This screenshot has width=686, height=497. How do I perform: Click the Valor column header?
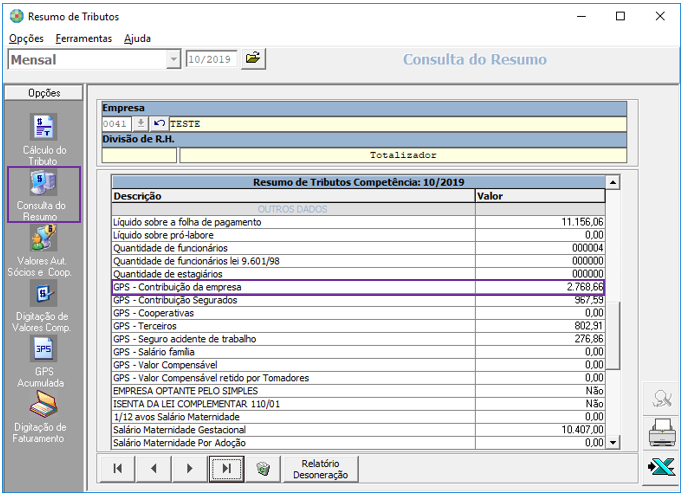click(x=540, y=196)
